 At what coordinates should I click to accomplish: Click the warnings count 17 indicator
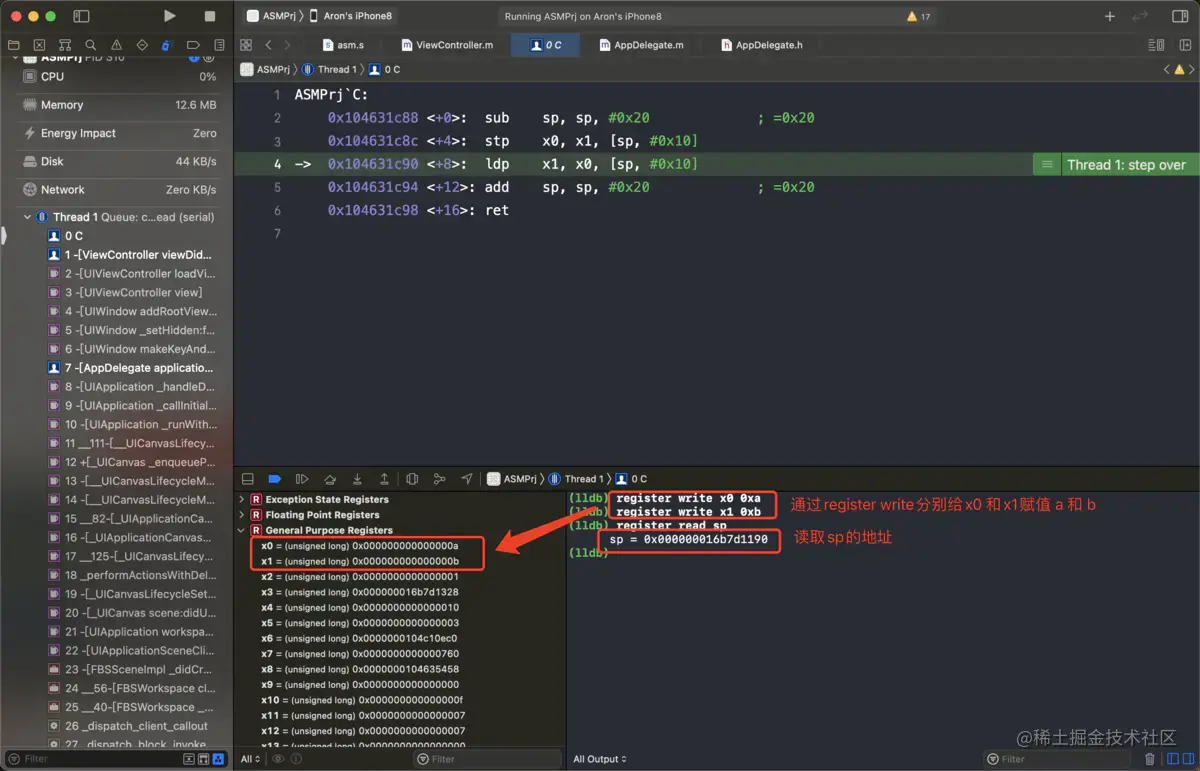(x=918, y=17)
